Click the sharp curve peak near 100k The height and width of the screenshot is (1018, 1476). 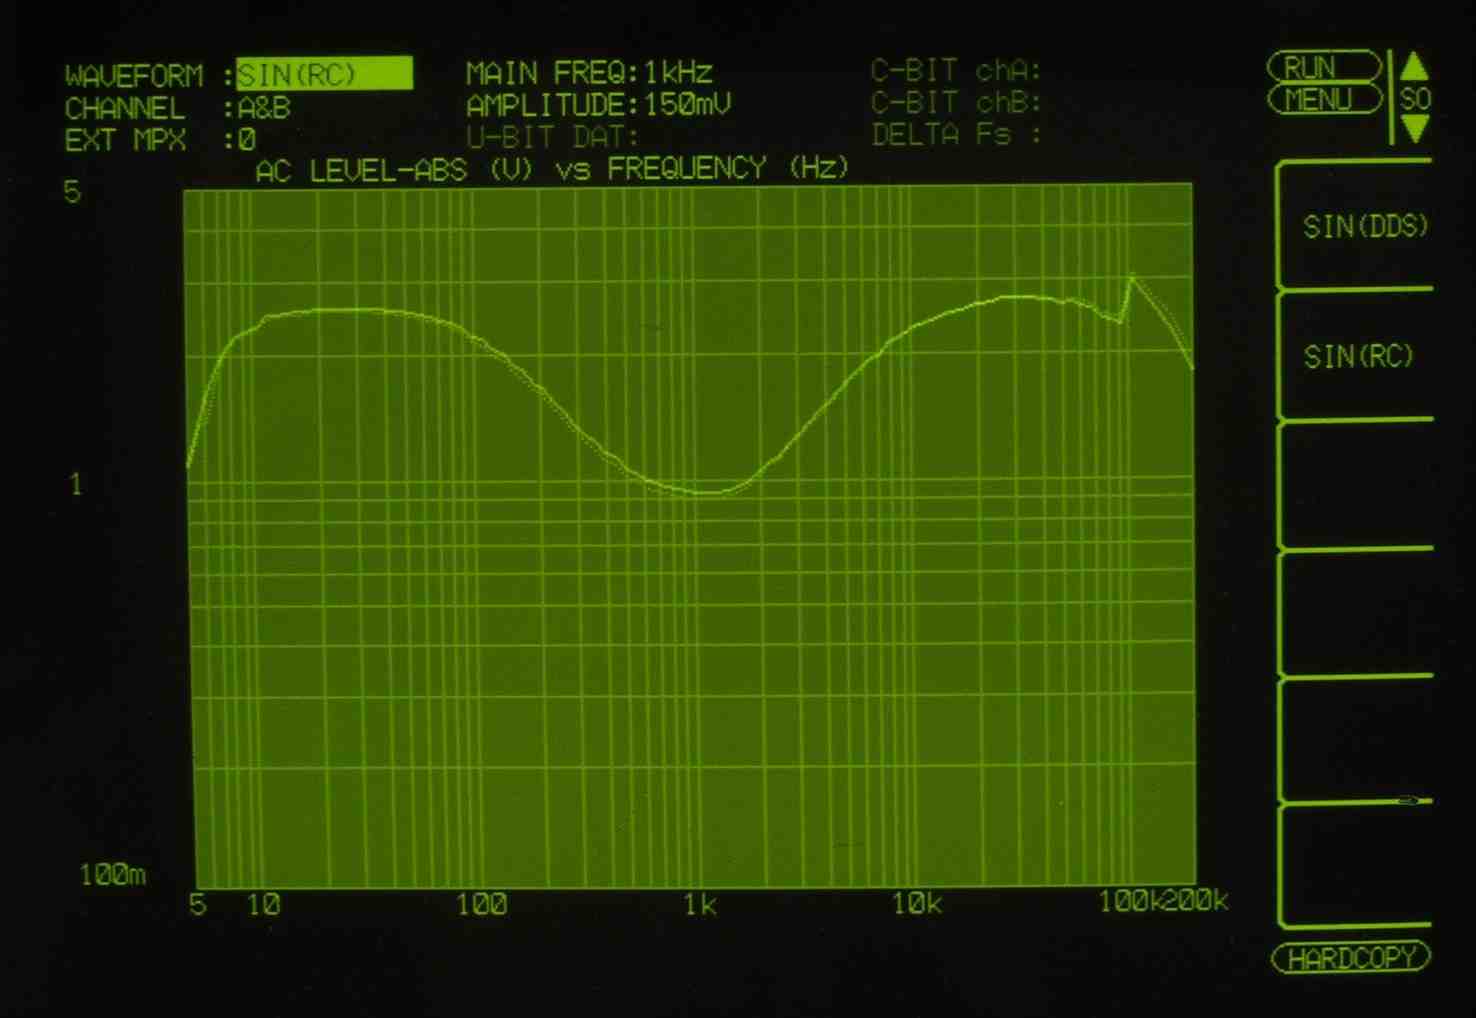click(1131, 278)
